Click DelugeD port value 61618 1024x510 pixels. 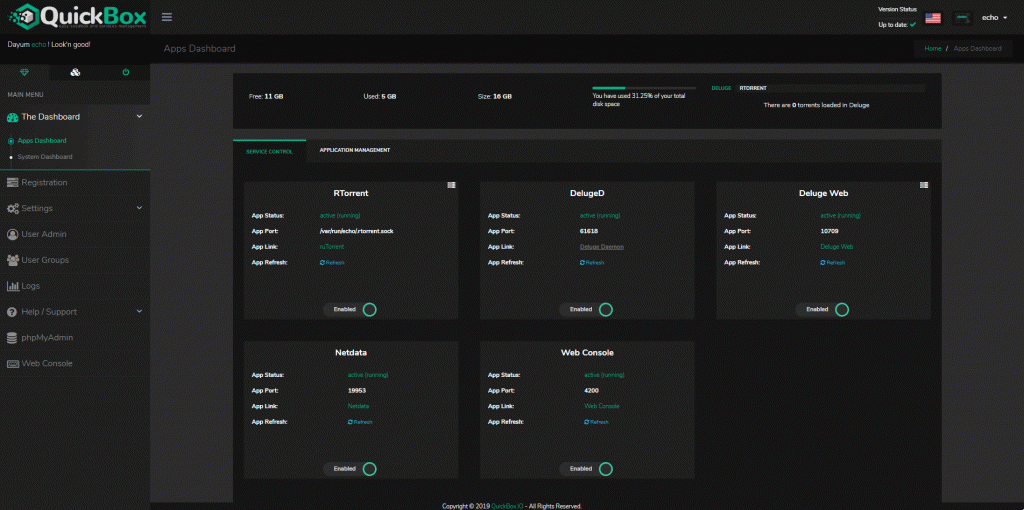588,231
